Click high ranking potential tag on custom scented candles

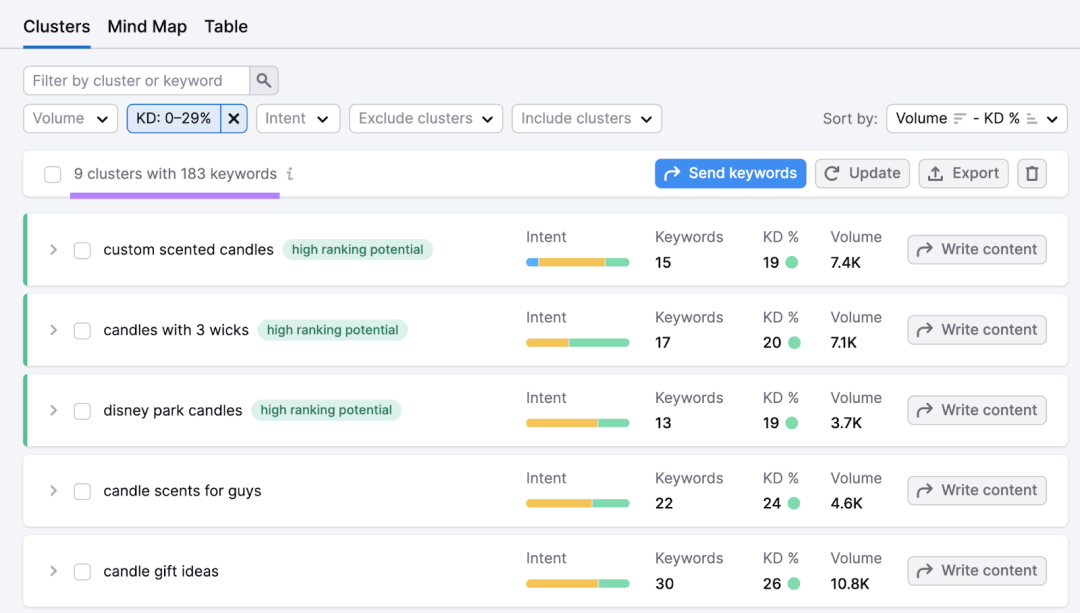[357, 249]
